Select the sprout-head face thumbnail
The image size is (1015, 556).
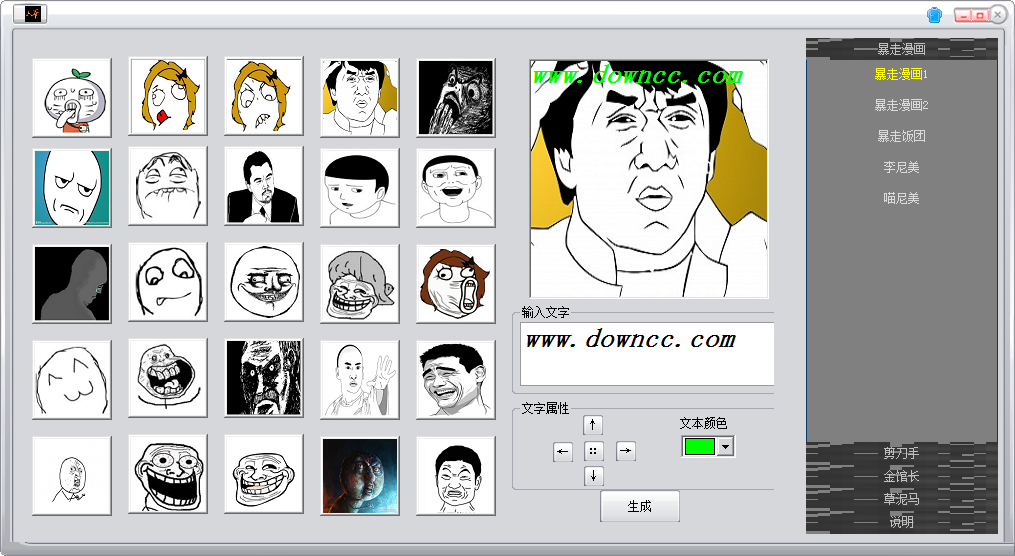click(72, 98)
